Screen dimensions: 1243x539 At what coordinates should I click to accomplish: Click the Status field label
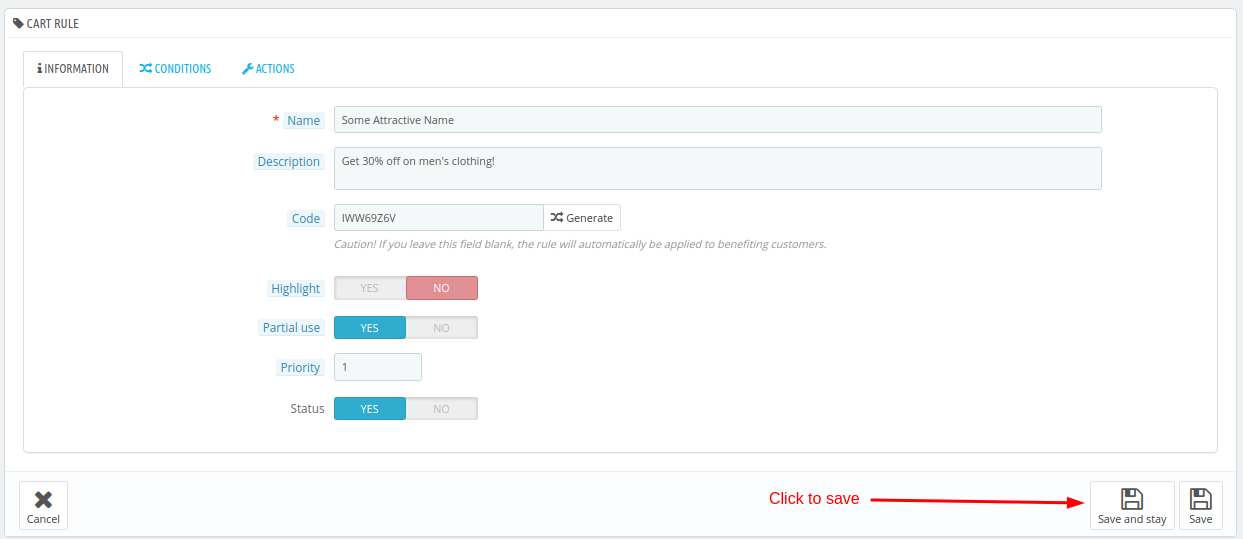tap(307, 409)
